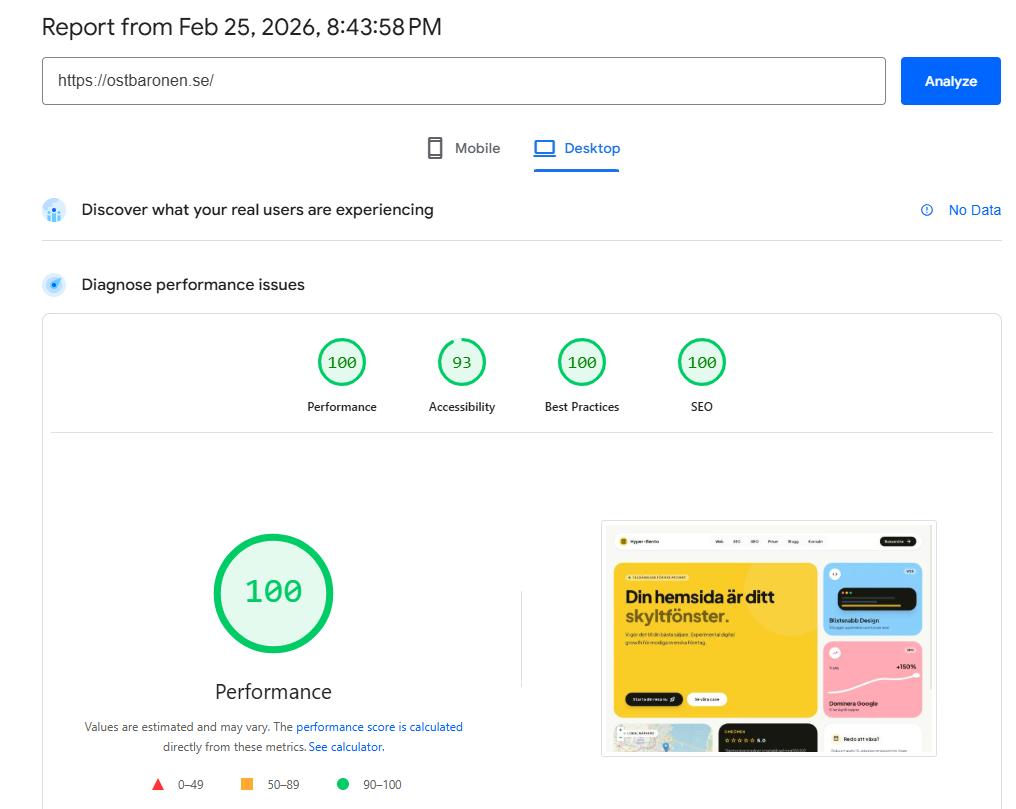Viewport: 1016px width, 809px height.
Task: Click the Analyze button
Action: pyautogui.click(x=950, y=81)
